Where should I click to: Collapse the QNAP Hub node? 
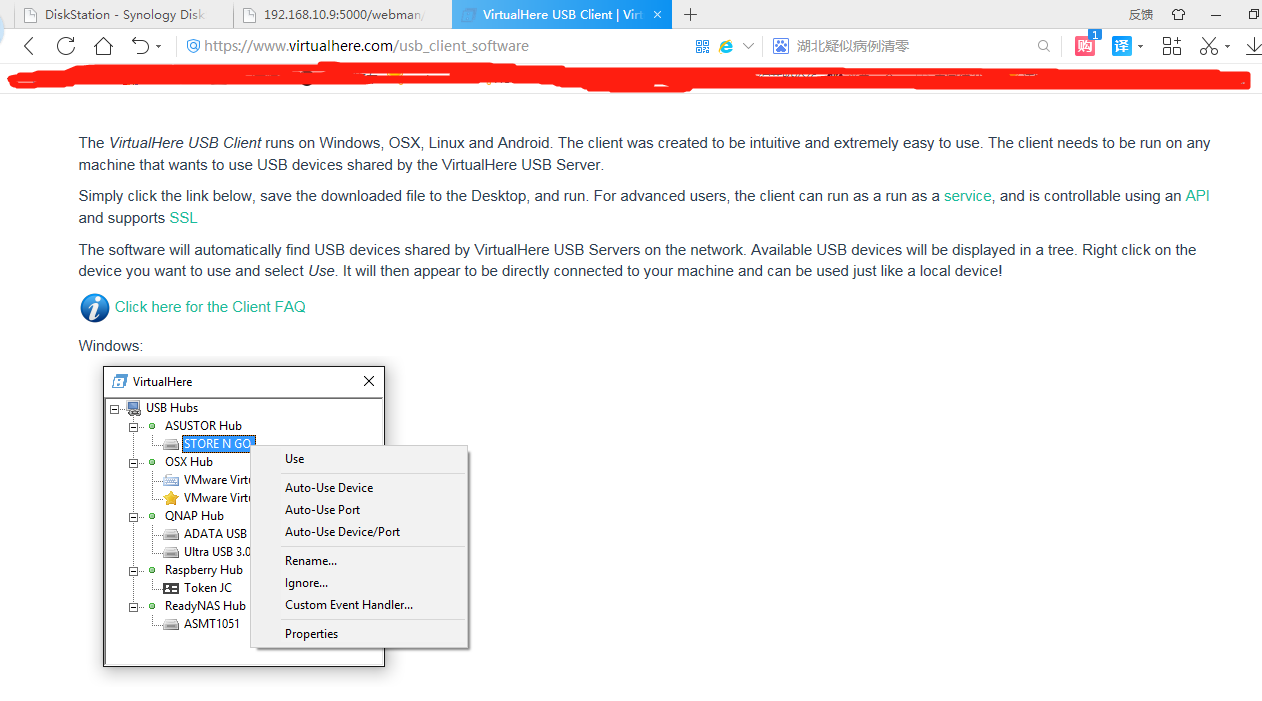[134, 516]
